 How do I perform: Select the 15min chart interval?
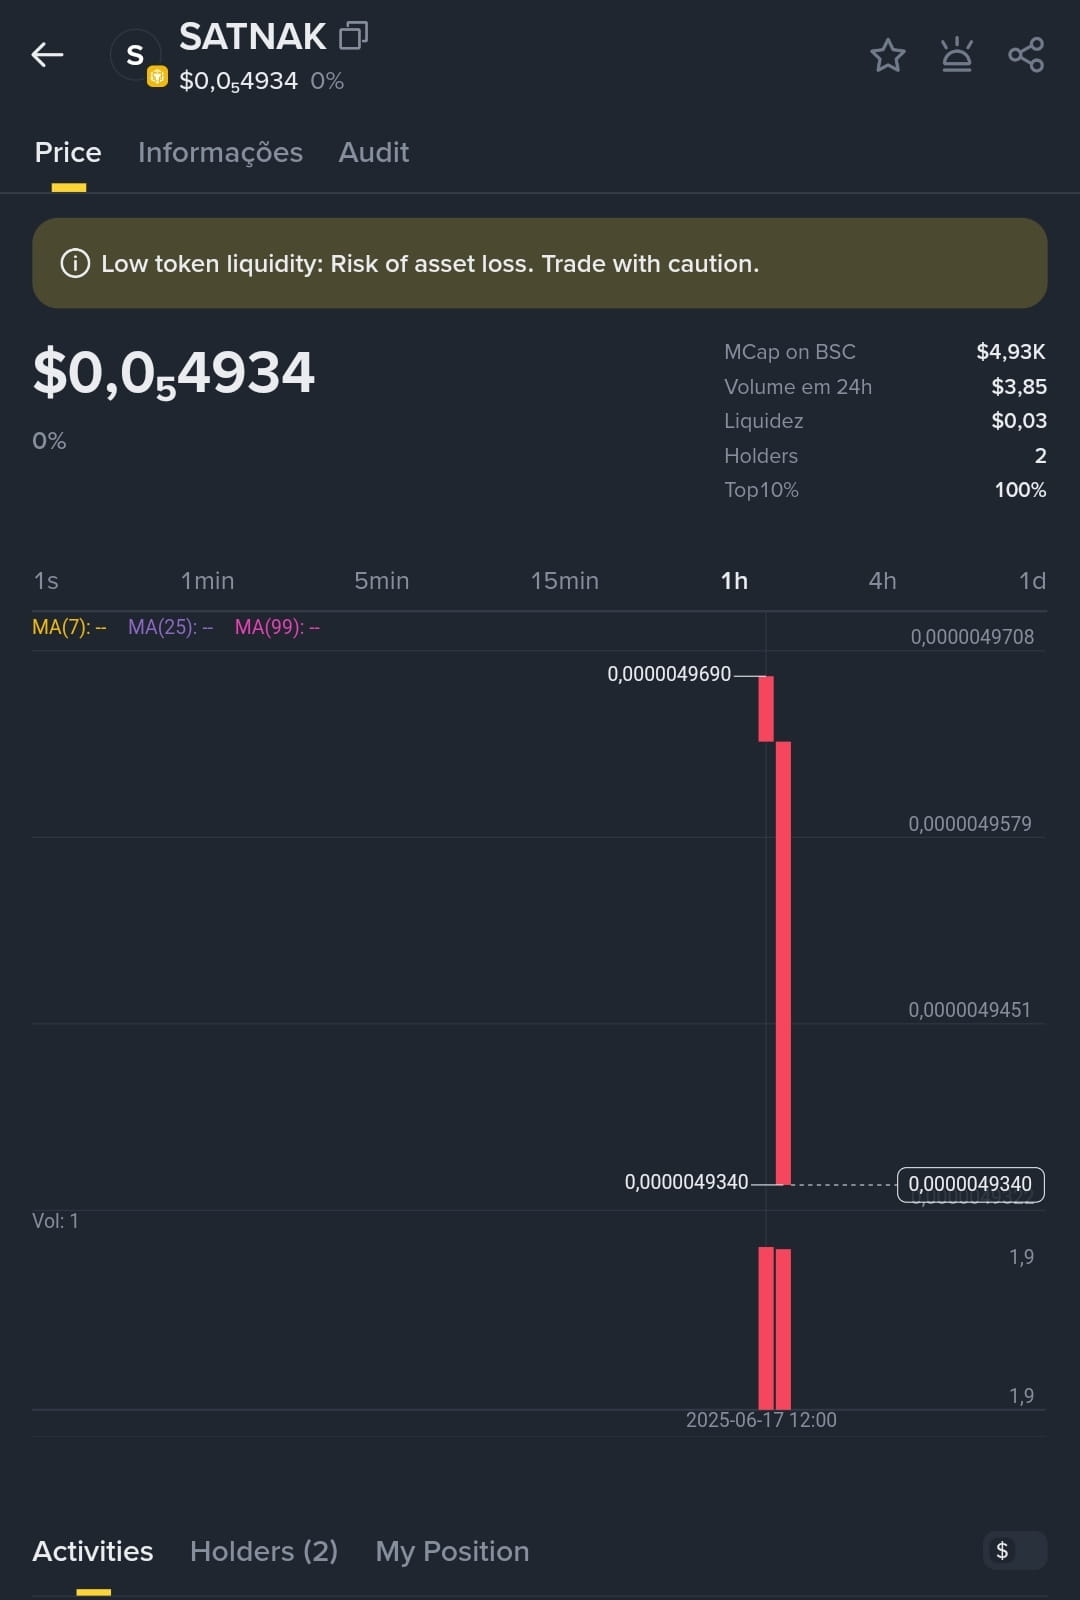[564, 580]
